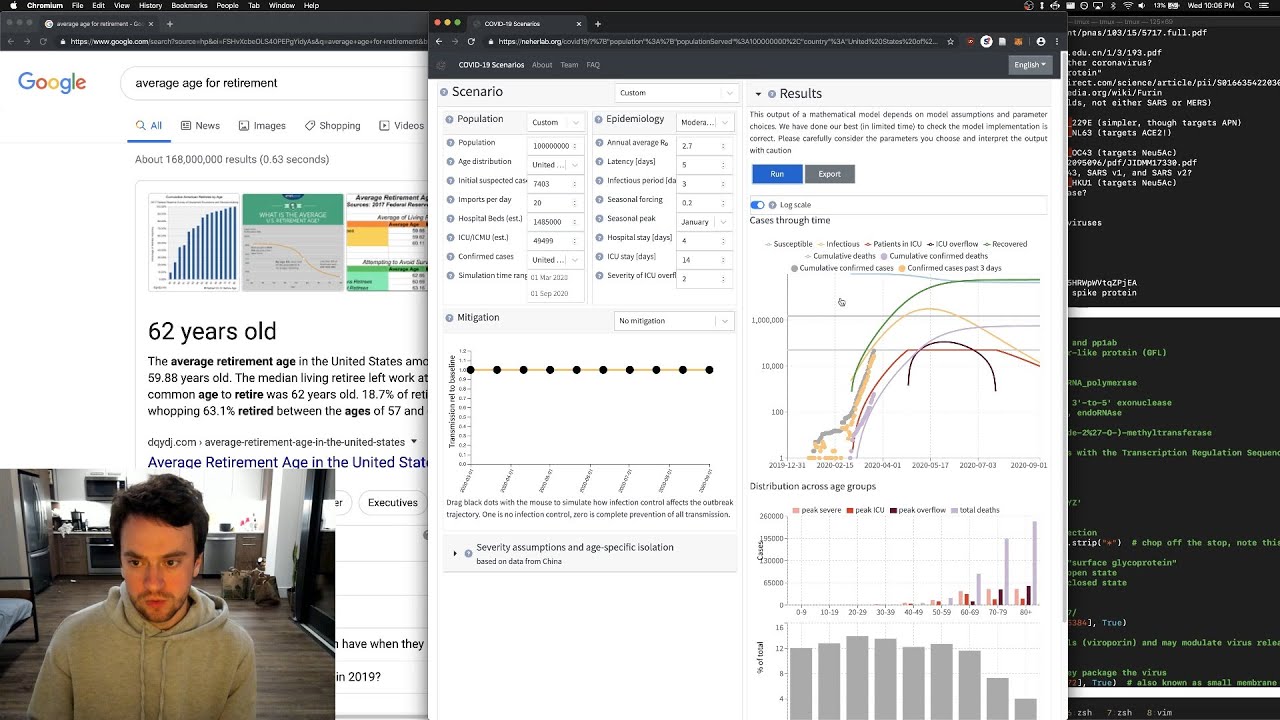Click the help icon next to Latency [days]
Image resolution: width=1280 pixels, height=720 pixels.
[598, 163]
